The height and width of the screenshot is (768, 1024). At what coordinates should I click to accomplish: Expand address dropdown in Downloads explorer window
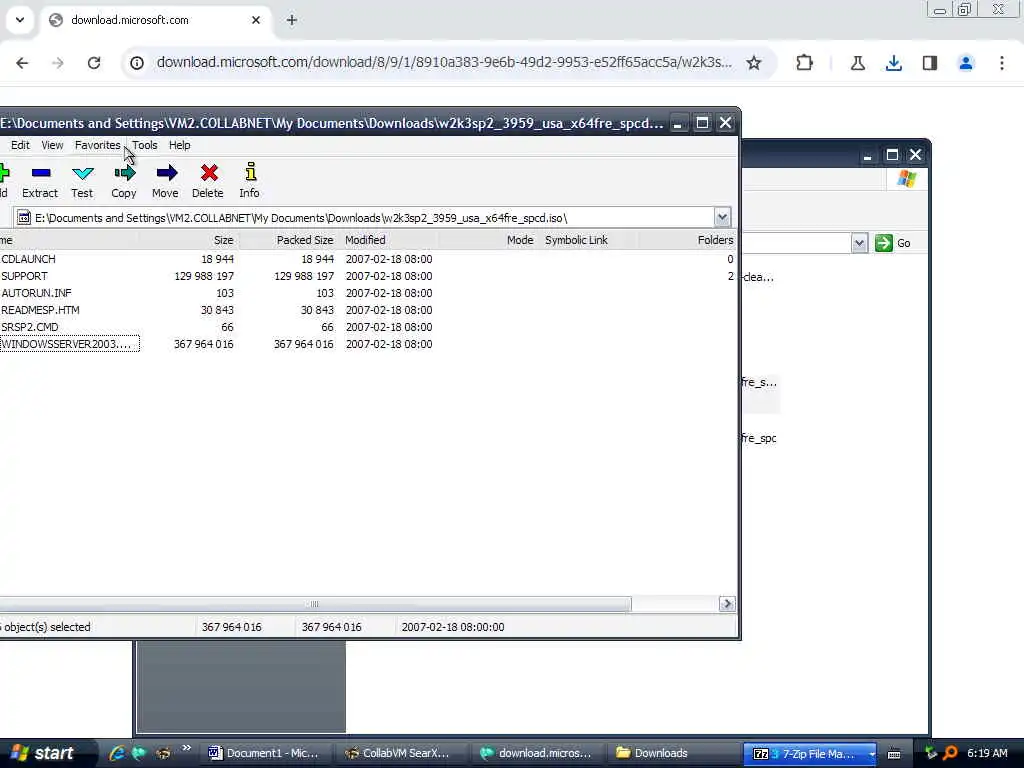click(x=859, y=243)
